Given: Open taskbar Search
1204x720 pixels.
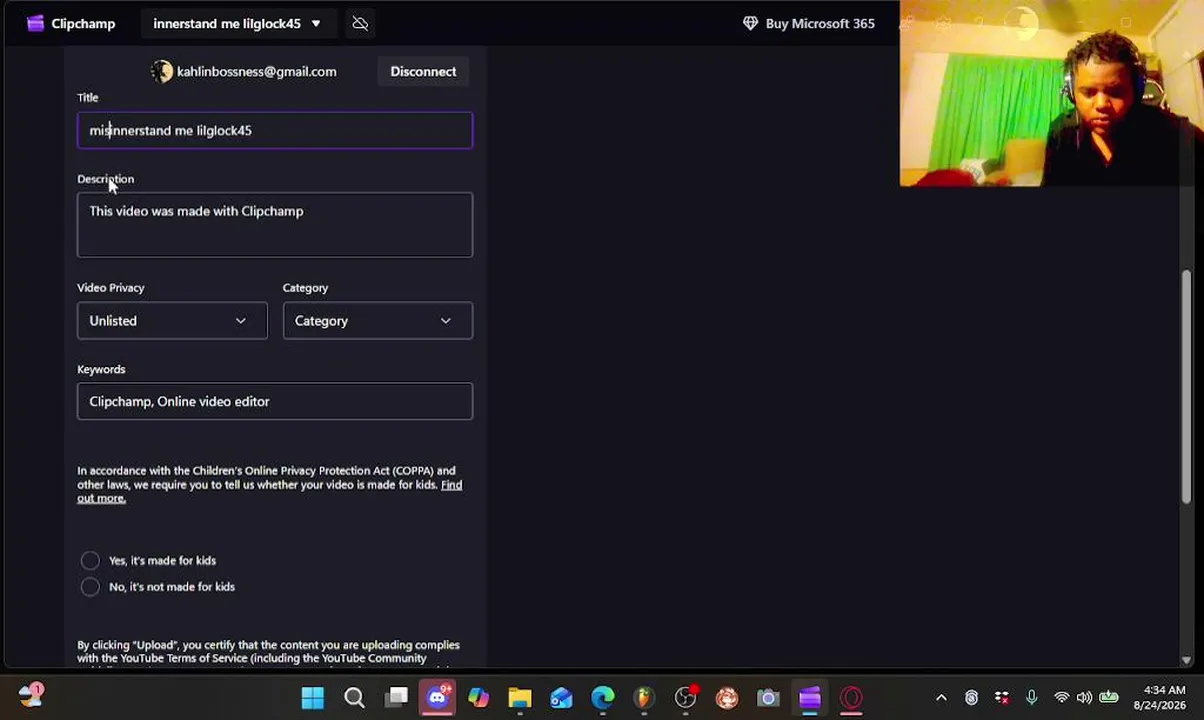Looking at the screenshot, I should [354, 697].
